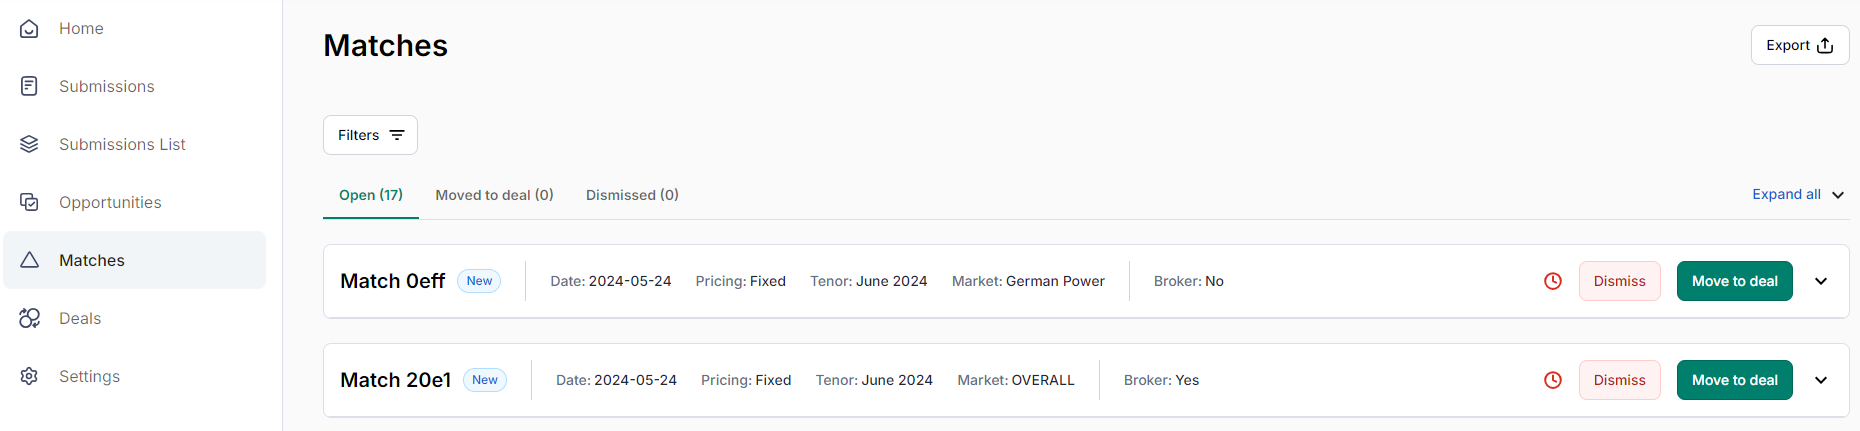The image size is (1860, 431).
Task: Click the Opportunities icon in sidebar
Action: (x=29, y=202)
